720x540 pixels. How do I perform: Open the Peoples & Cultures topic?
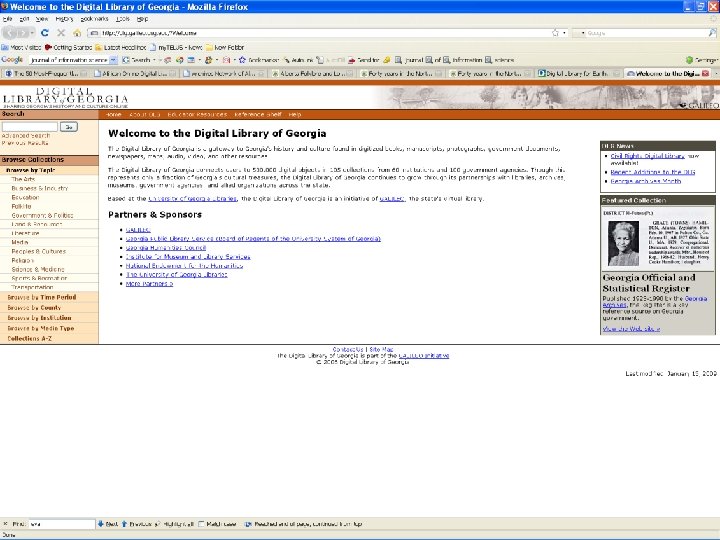click(x=39, y=252)
